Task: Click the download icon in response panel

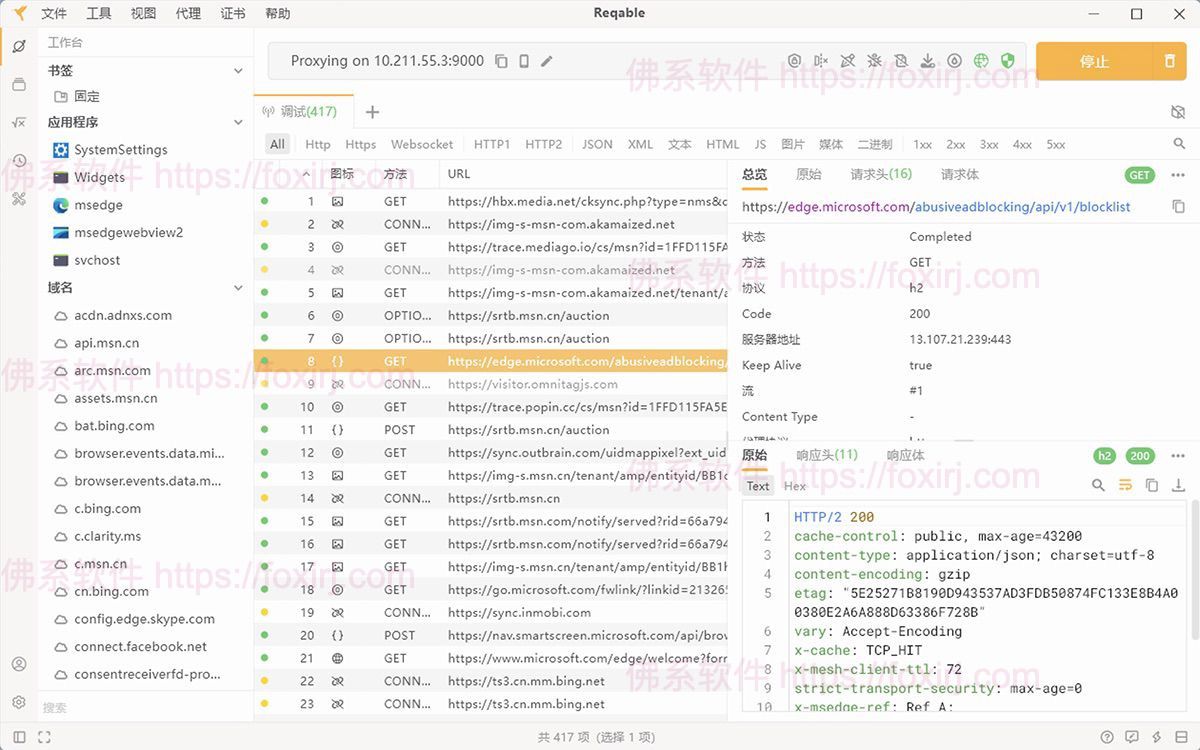Action: 1178,485
